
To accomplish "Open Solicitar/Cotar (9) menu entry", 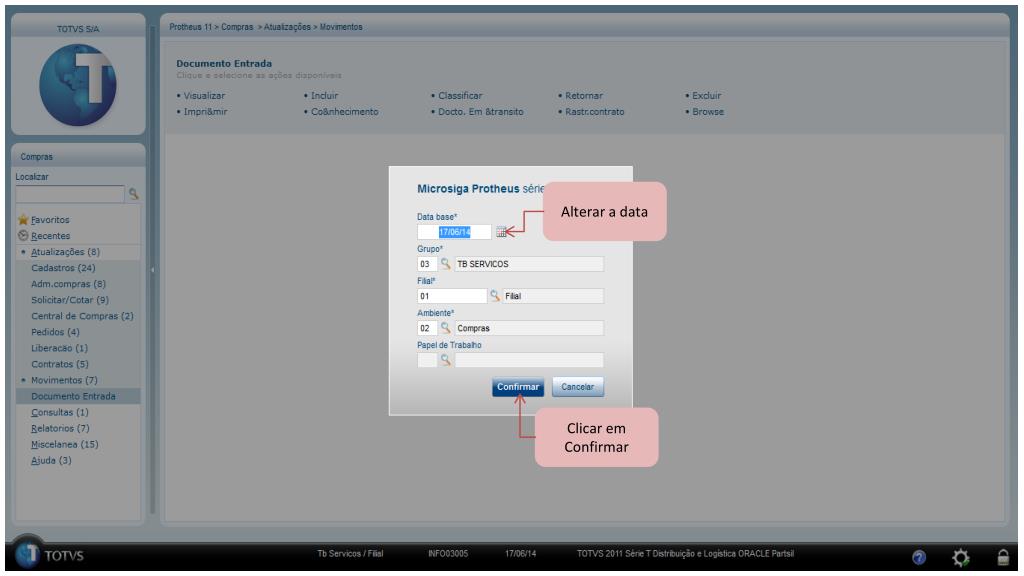I will click(x=70, y=300).
